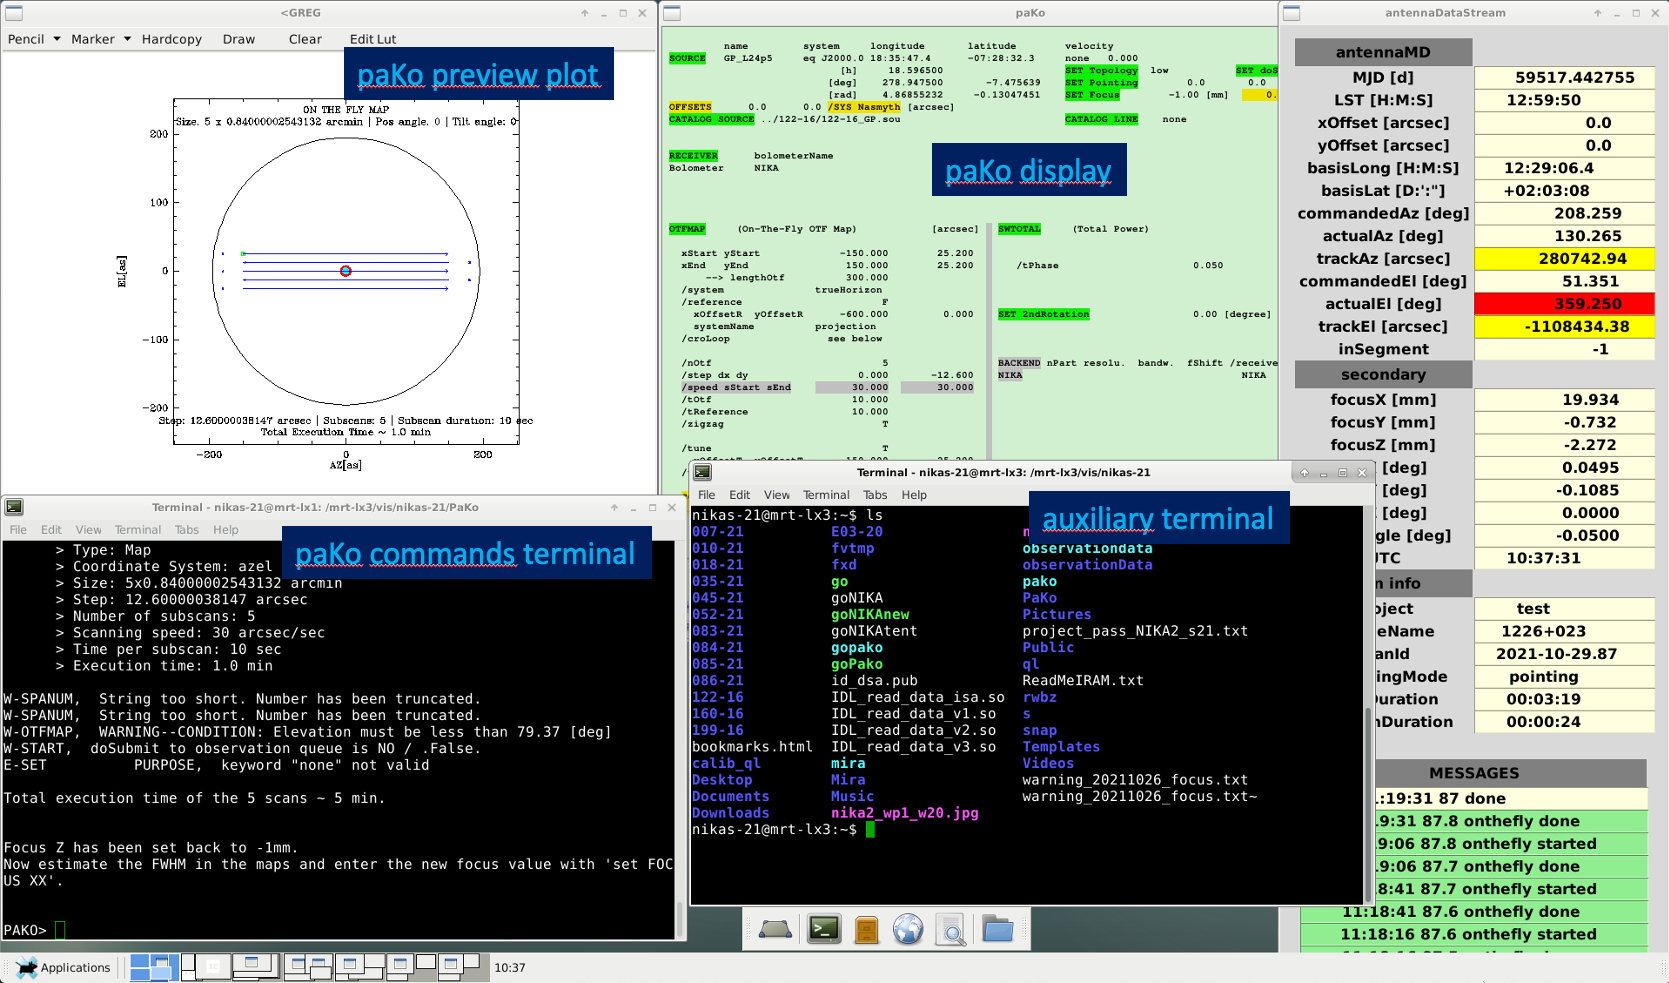1669x983 pixels.
Task: Switch to the first workspace in pager
Action: [x=154, y=967]
